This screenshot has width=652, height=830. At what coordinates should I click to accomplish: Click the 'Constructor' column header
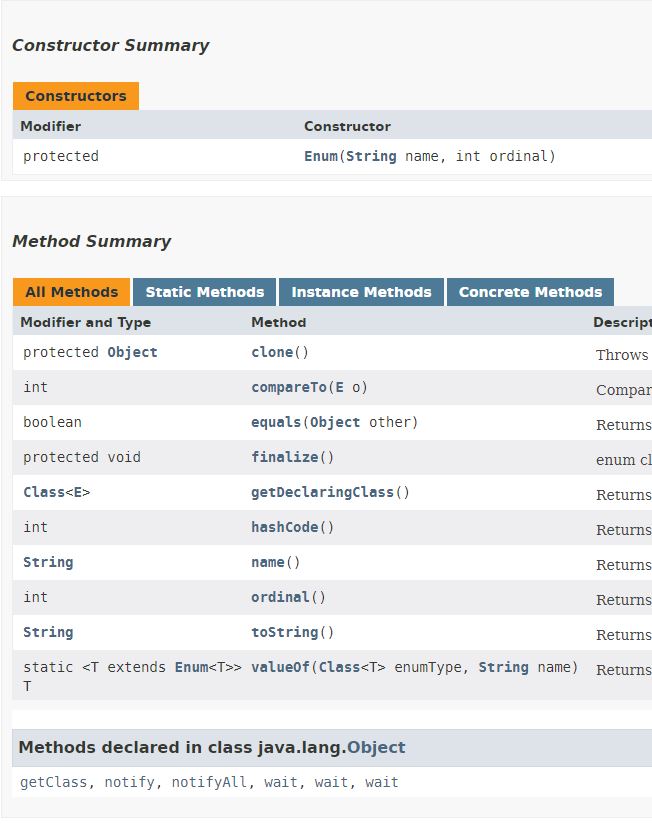(x=347, y=126)
